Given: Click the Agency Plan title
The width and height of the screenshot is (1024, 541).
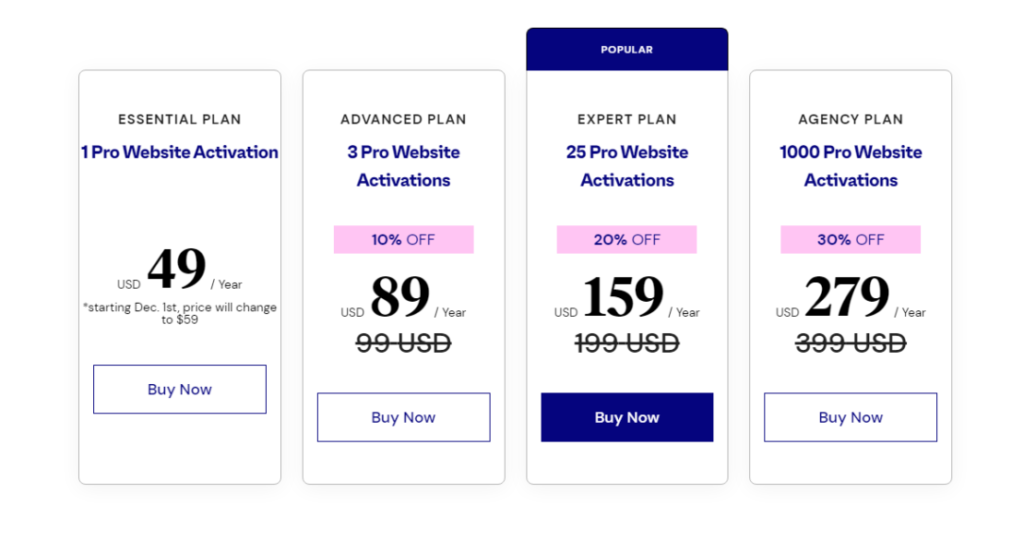Looking at the screenshot, I should click(x=850, y=119).
